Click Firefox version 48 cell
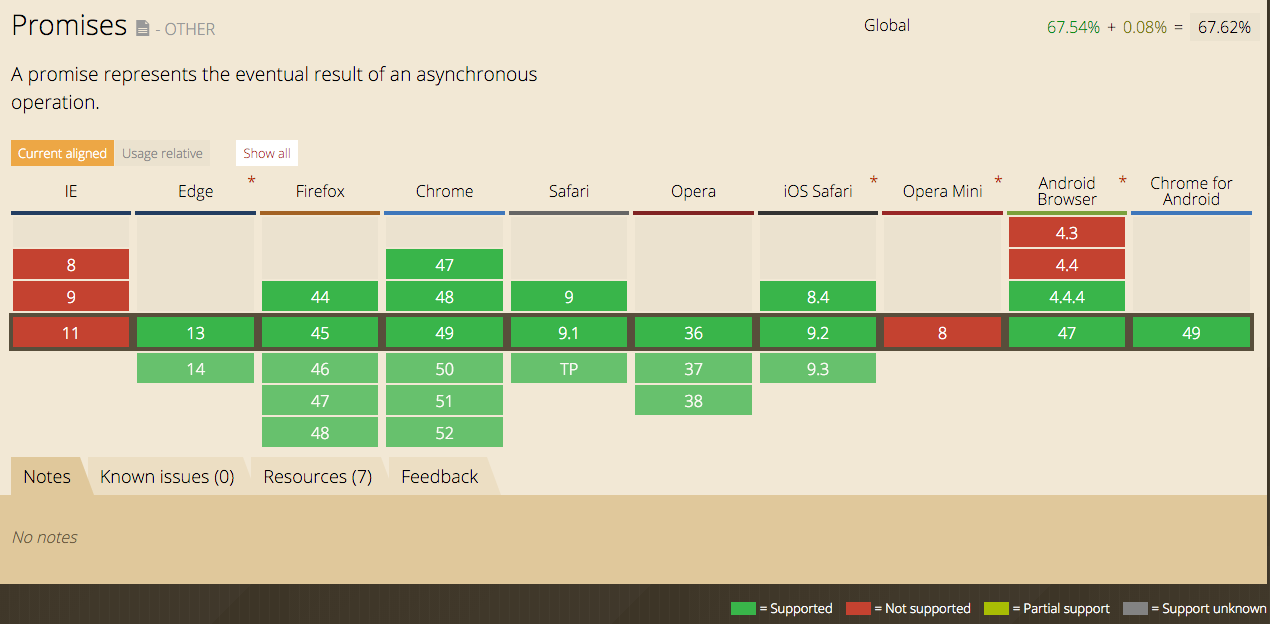This screenshot has width=1270, height=624. click(x=320, y=433)
